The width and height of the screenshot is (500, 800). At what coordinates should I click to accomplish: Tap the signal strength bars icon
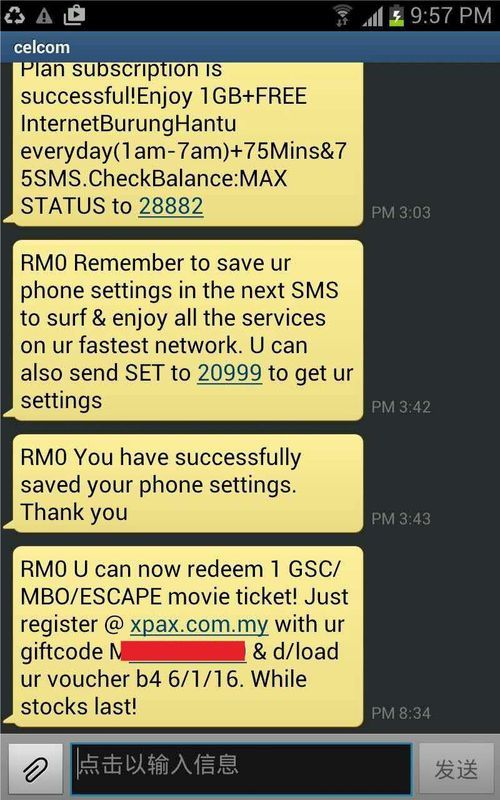373,17
